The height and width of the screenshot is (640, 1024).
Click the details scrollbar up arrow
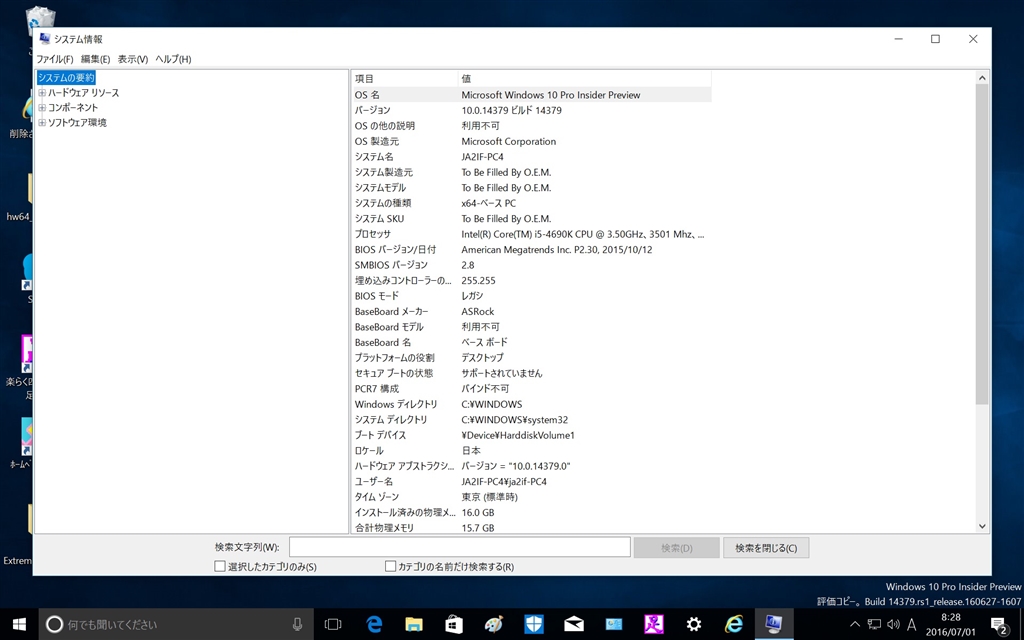tap(982, 78)
